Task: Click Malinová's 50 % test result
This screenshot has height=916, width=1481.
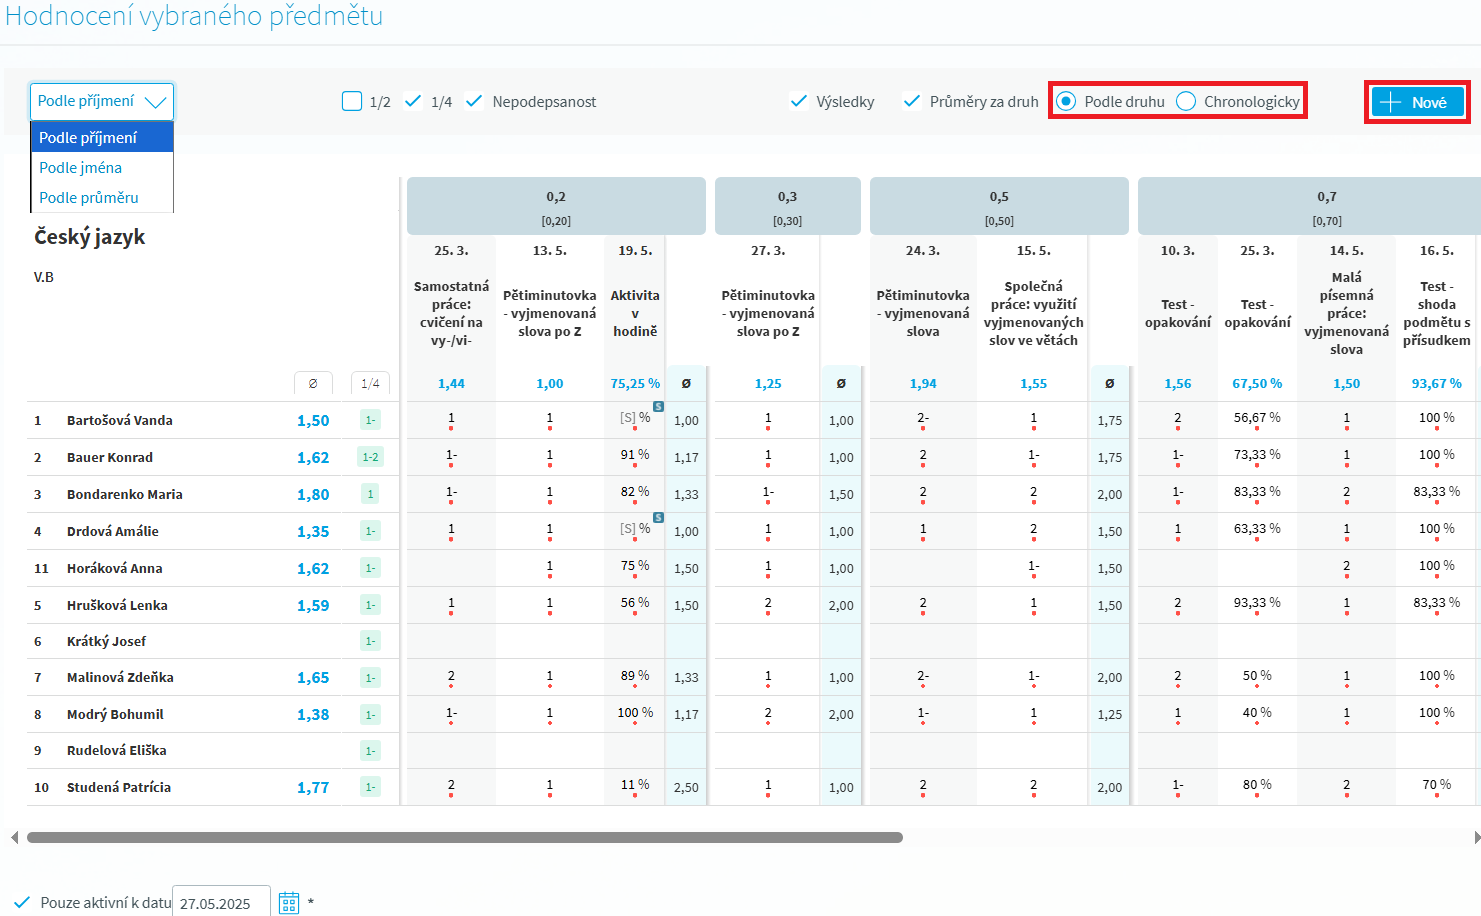Action: (x=1257, y=676)
